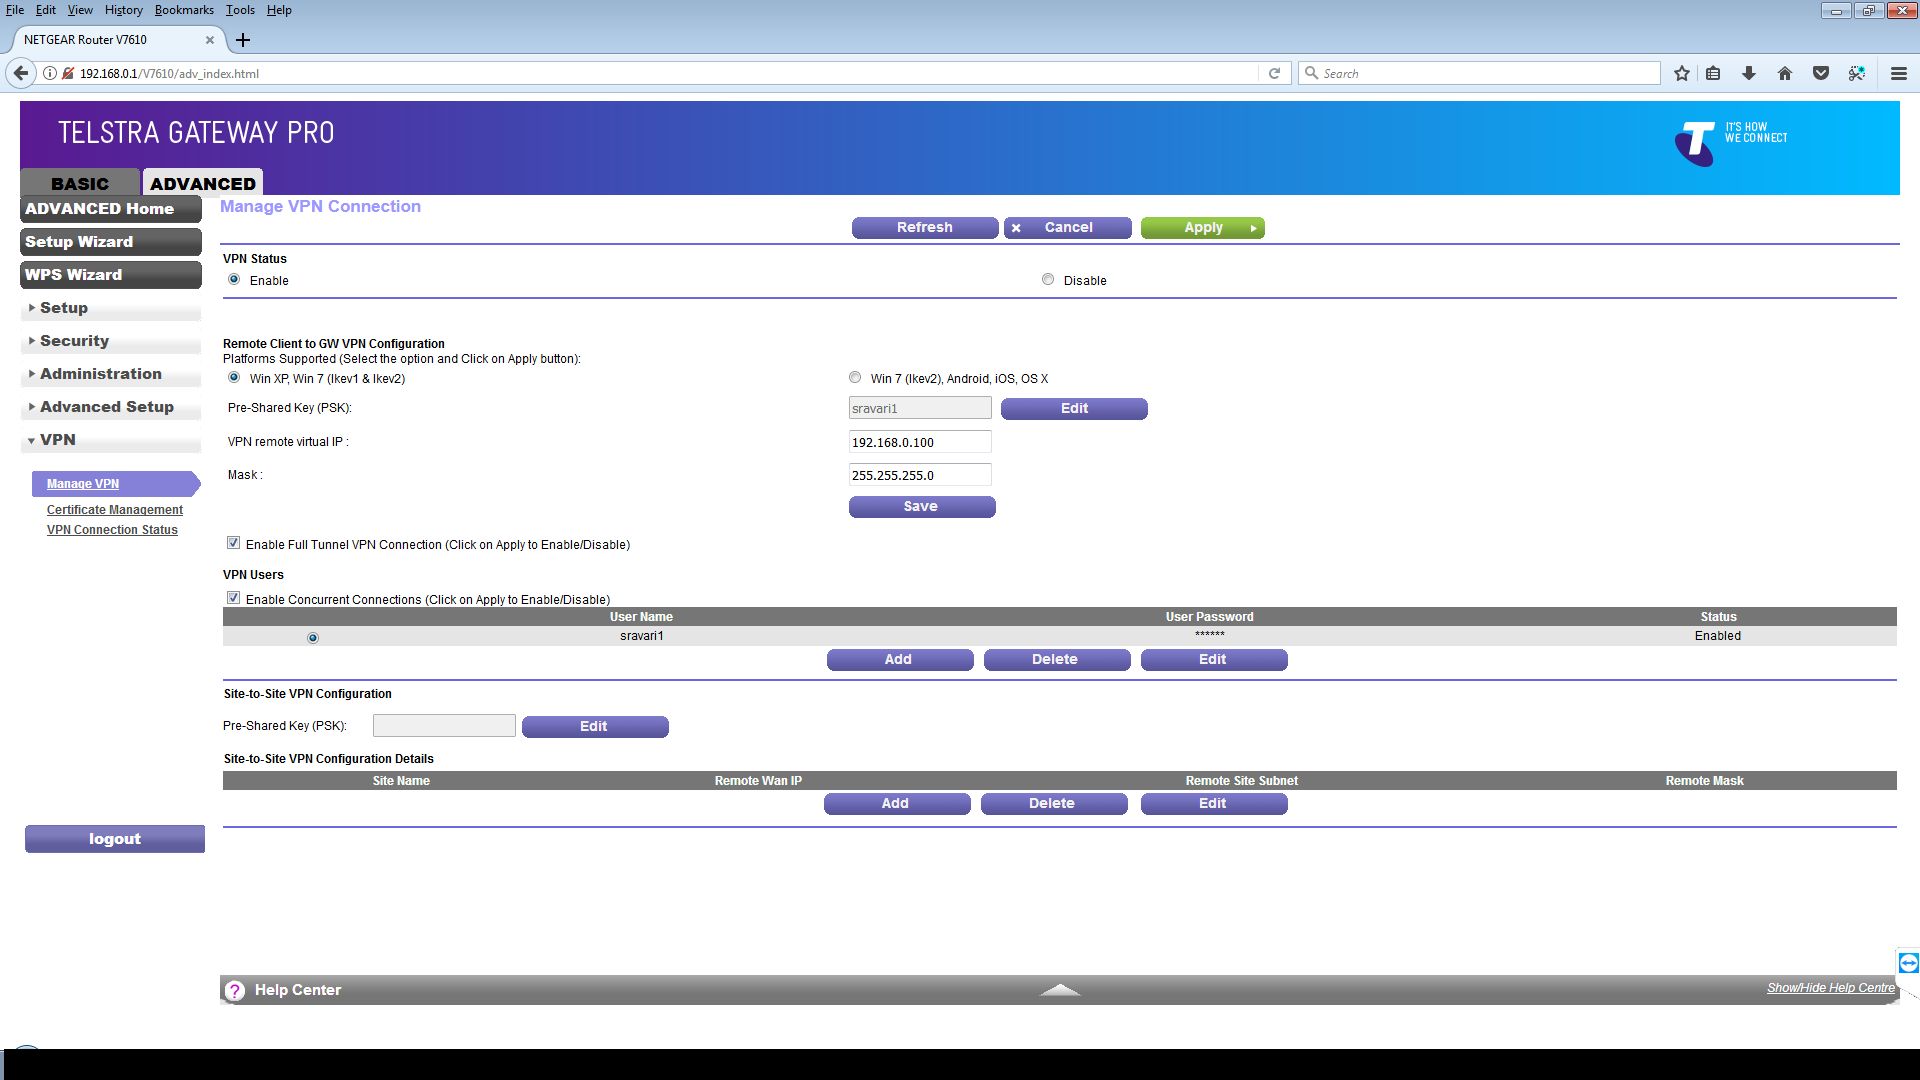Open the downloads arrow icon
The width and height of the screenshot is (1920, 1080).
[1748, 73]
